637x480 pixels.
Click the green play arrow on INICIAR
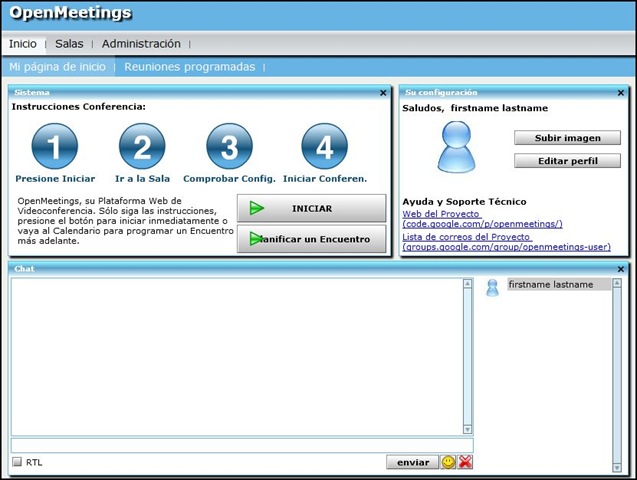[256, 208]
